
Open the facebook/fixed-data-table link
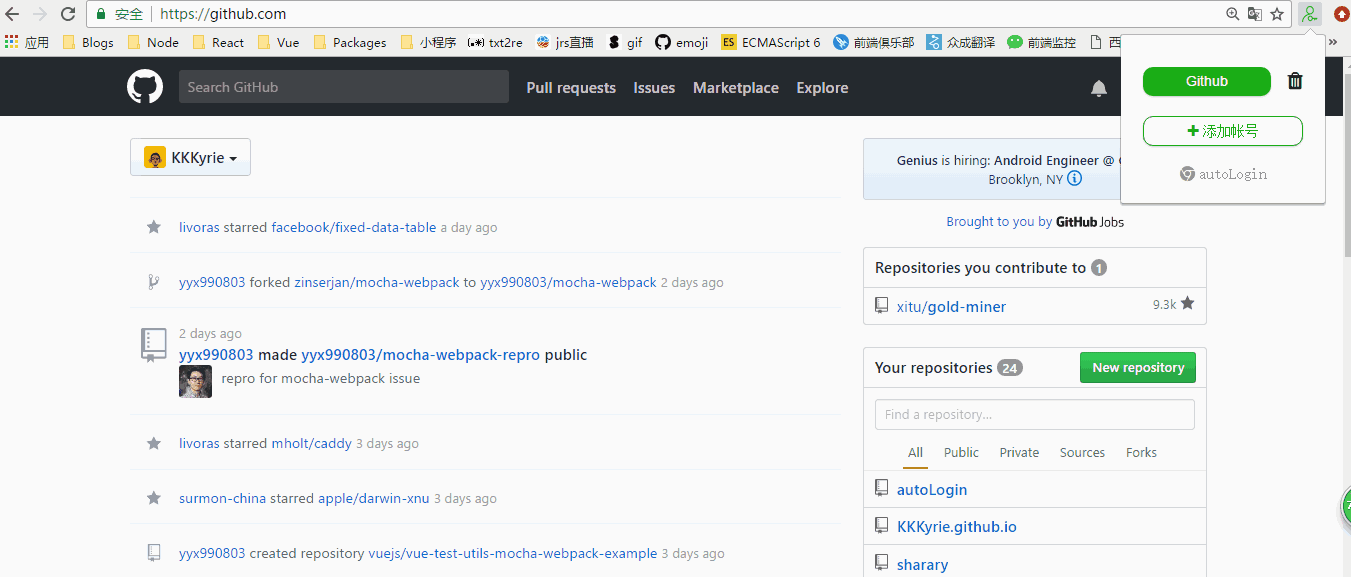tap(354, 227)
